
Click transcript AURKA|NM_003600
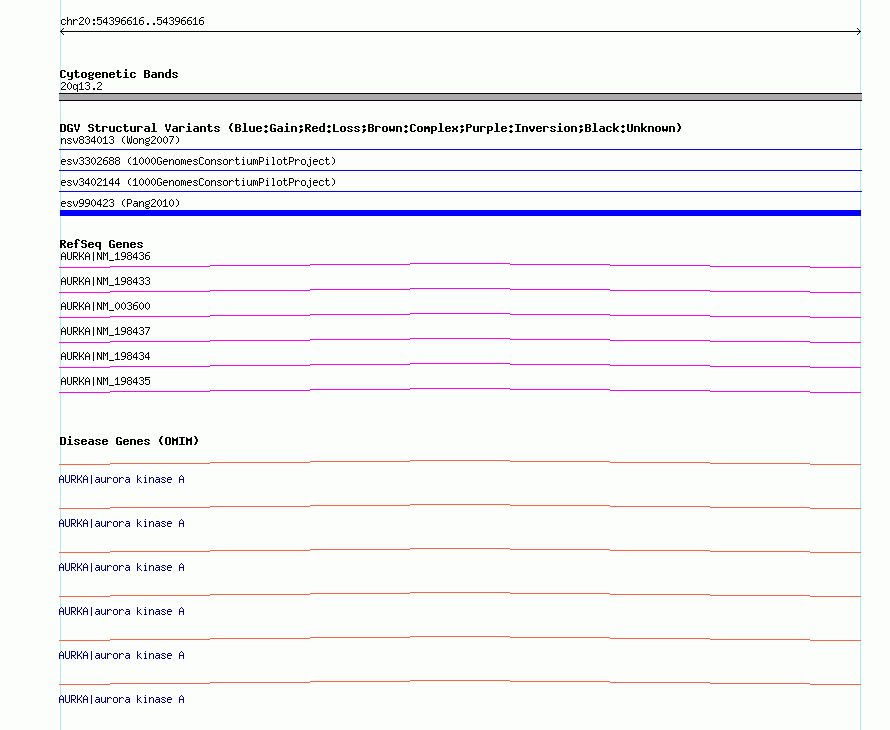click(x=105, y=306)
